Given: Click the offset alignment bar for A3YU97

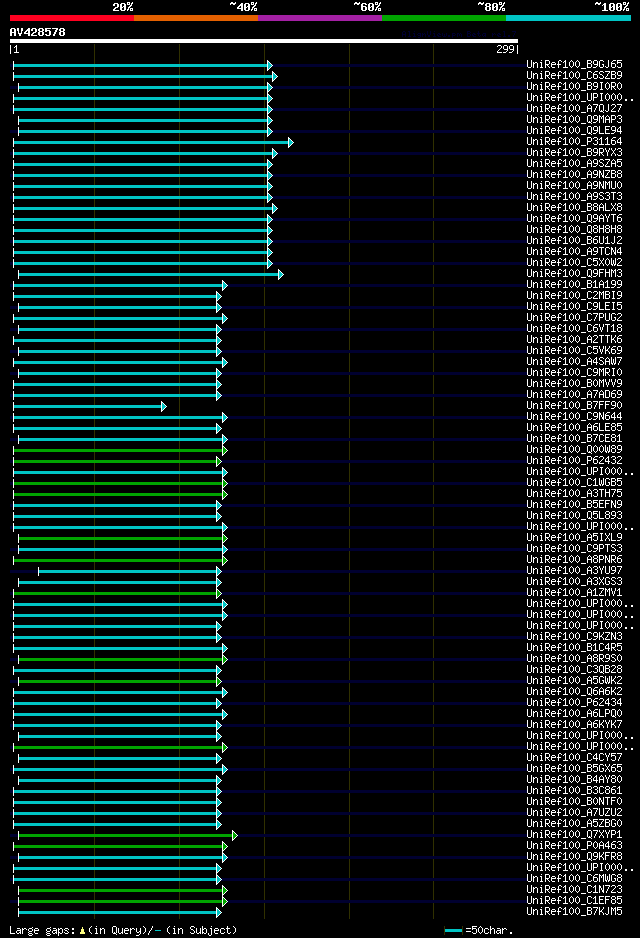Looking at the screenshot, I should [x=130, y=572].
